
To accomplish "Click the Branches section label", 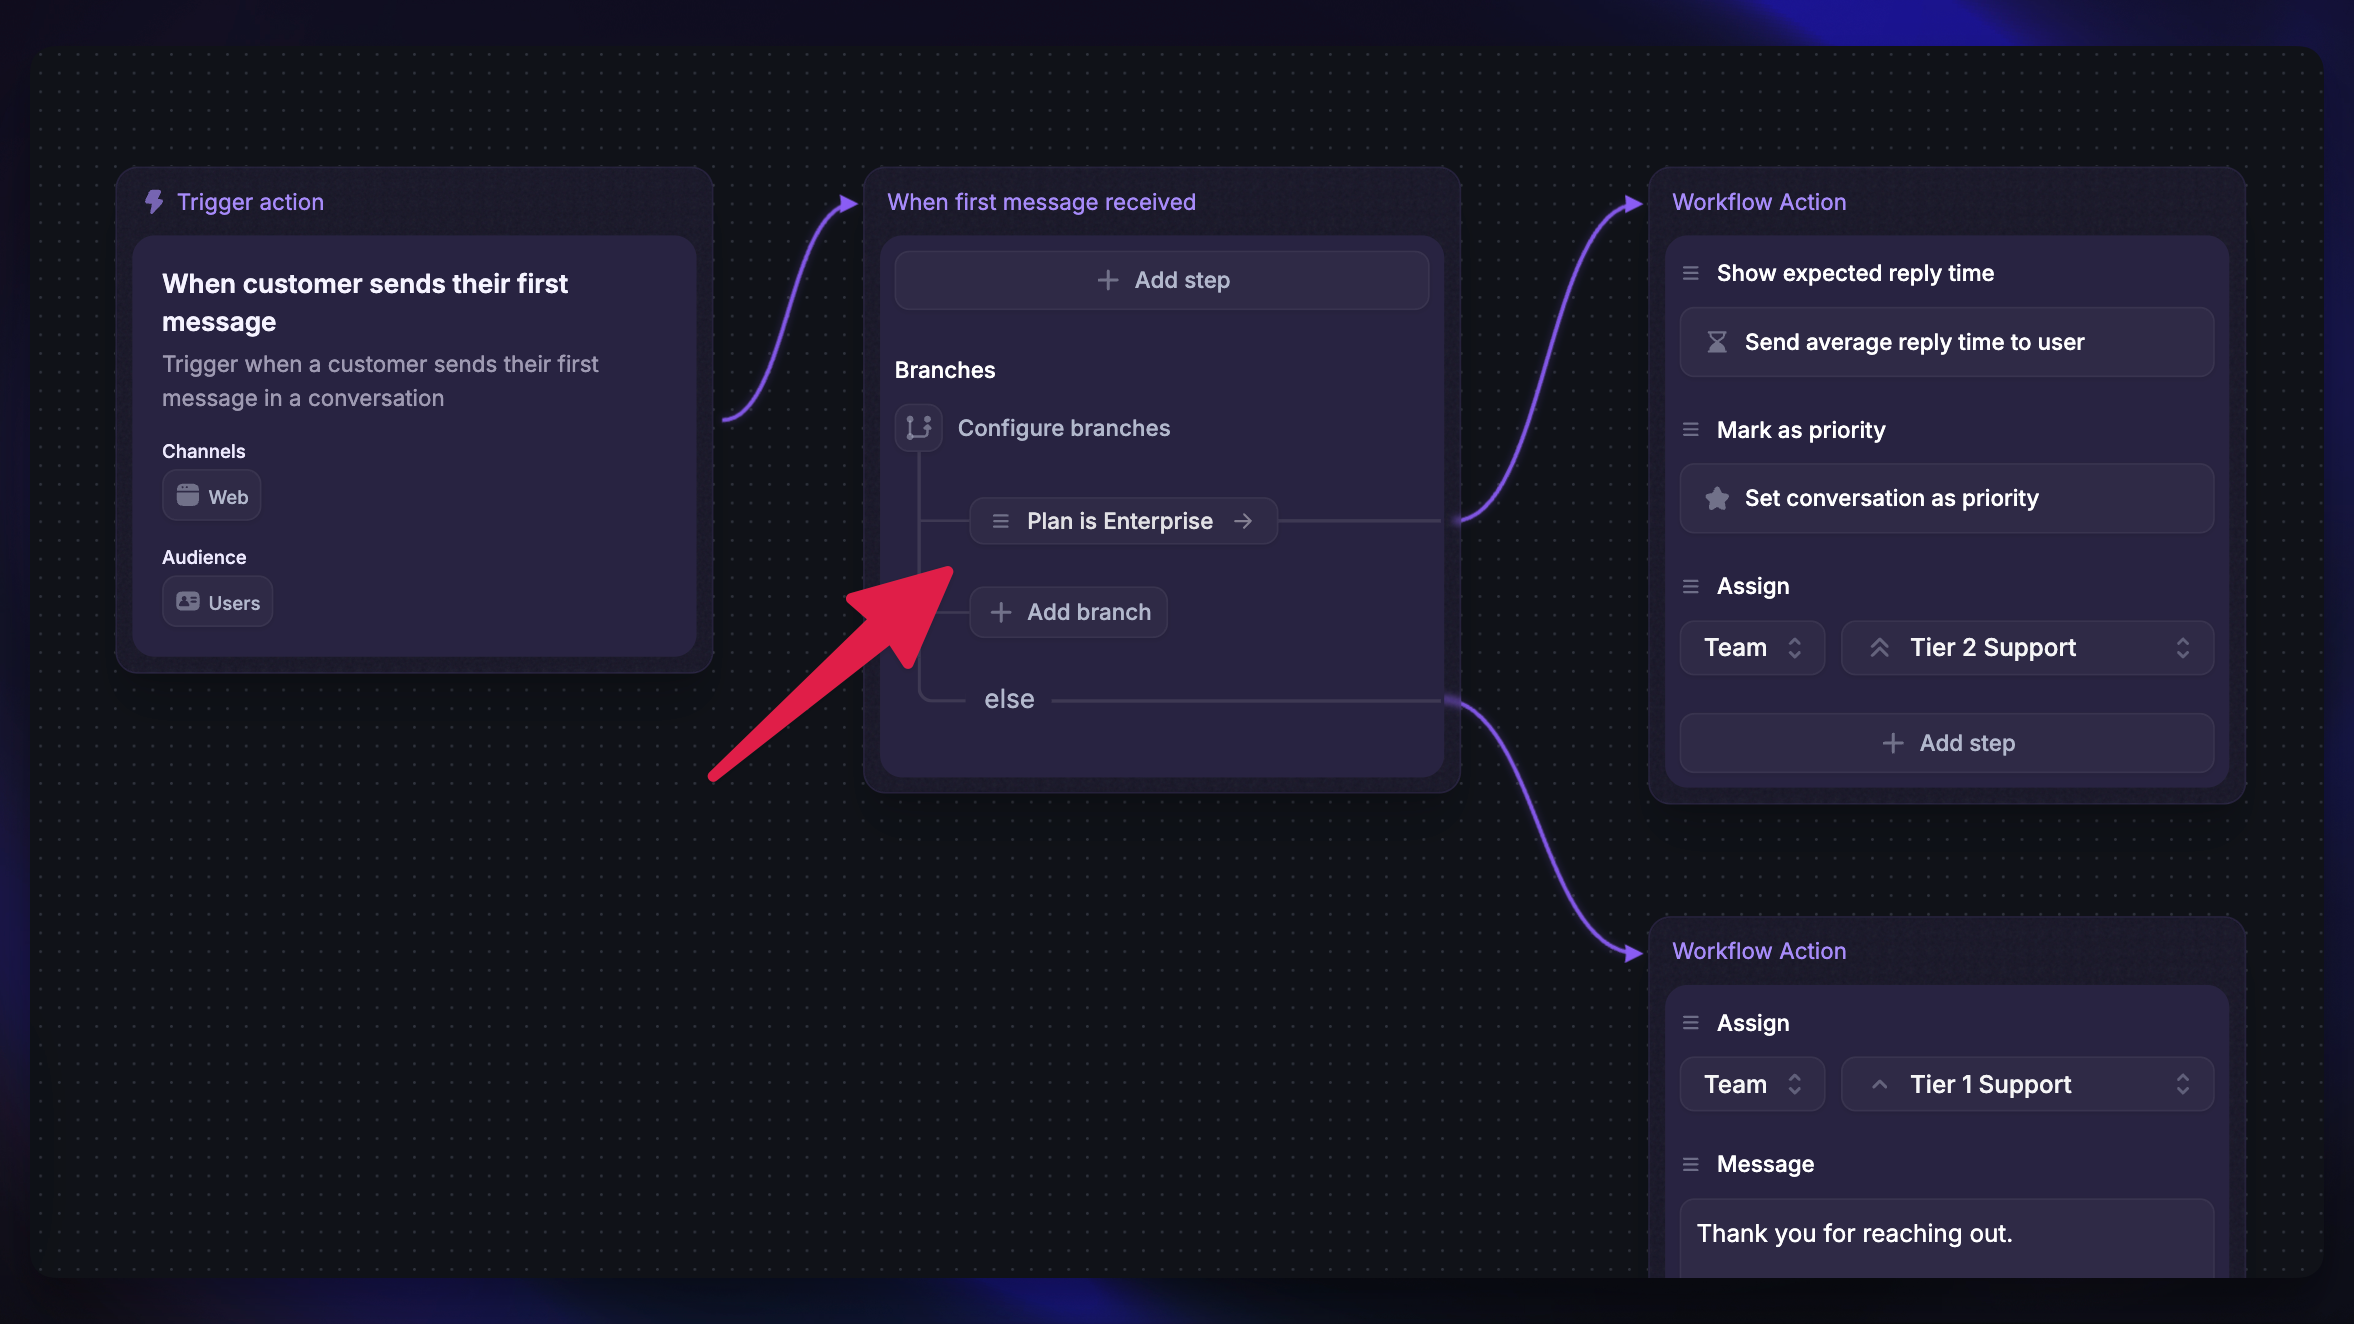I will pos(945,370).
